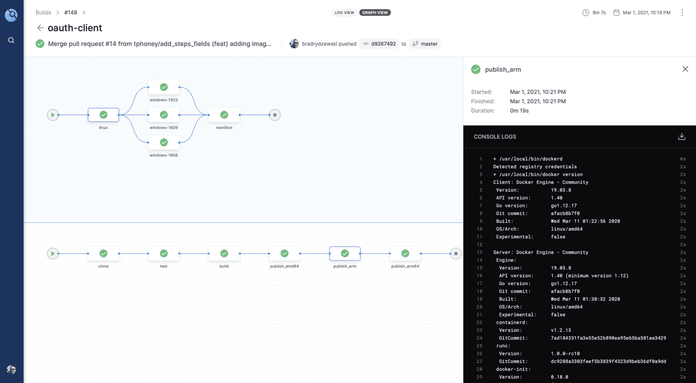Open the three-dot build options menu

(x=682, y=12)
